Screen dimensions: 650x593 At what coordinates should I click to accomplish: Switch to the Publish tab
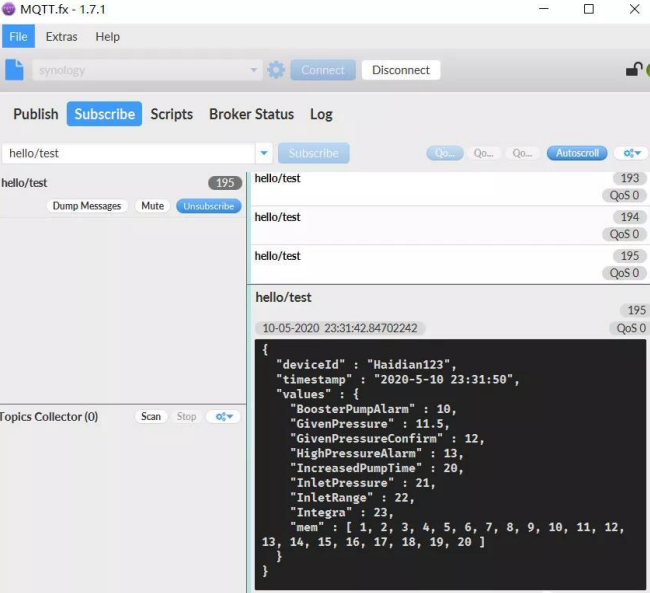35,114
